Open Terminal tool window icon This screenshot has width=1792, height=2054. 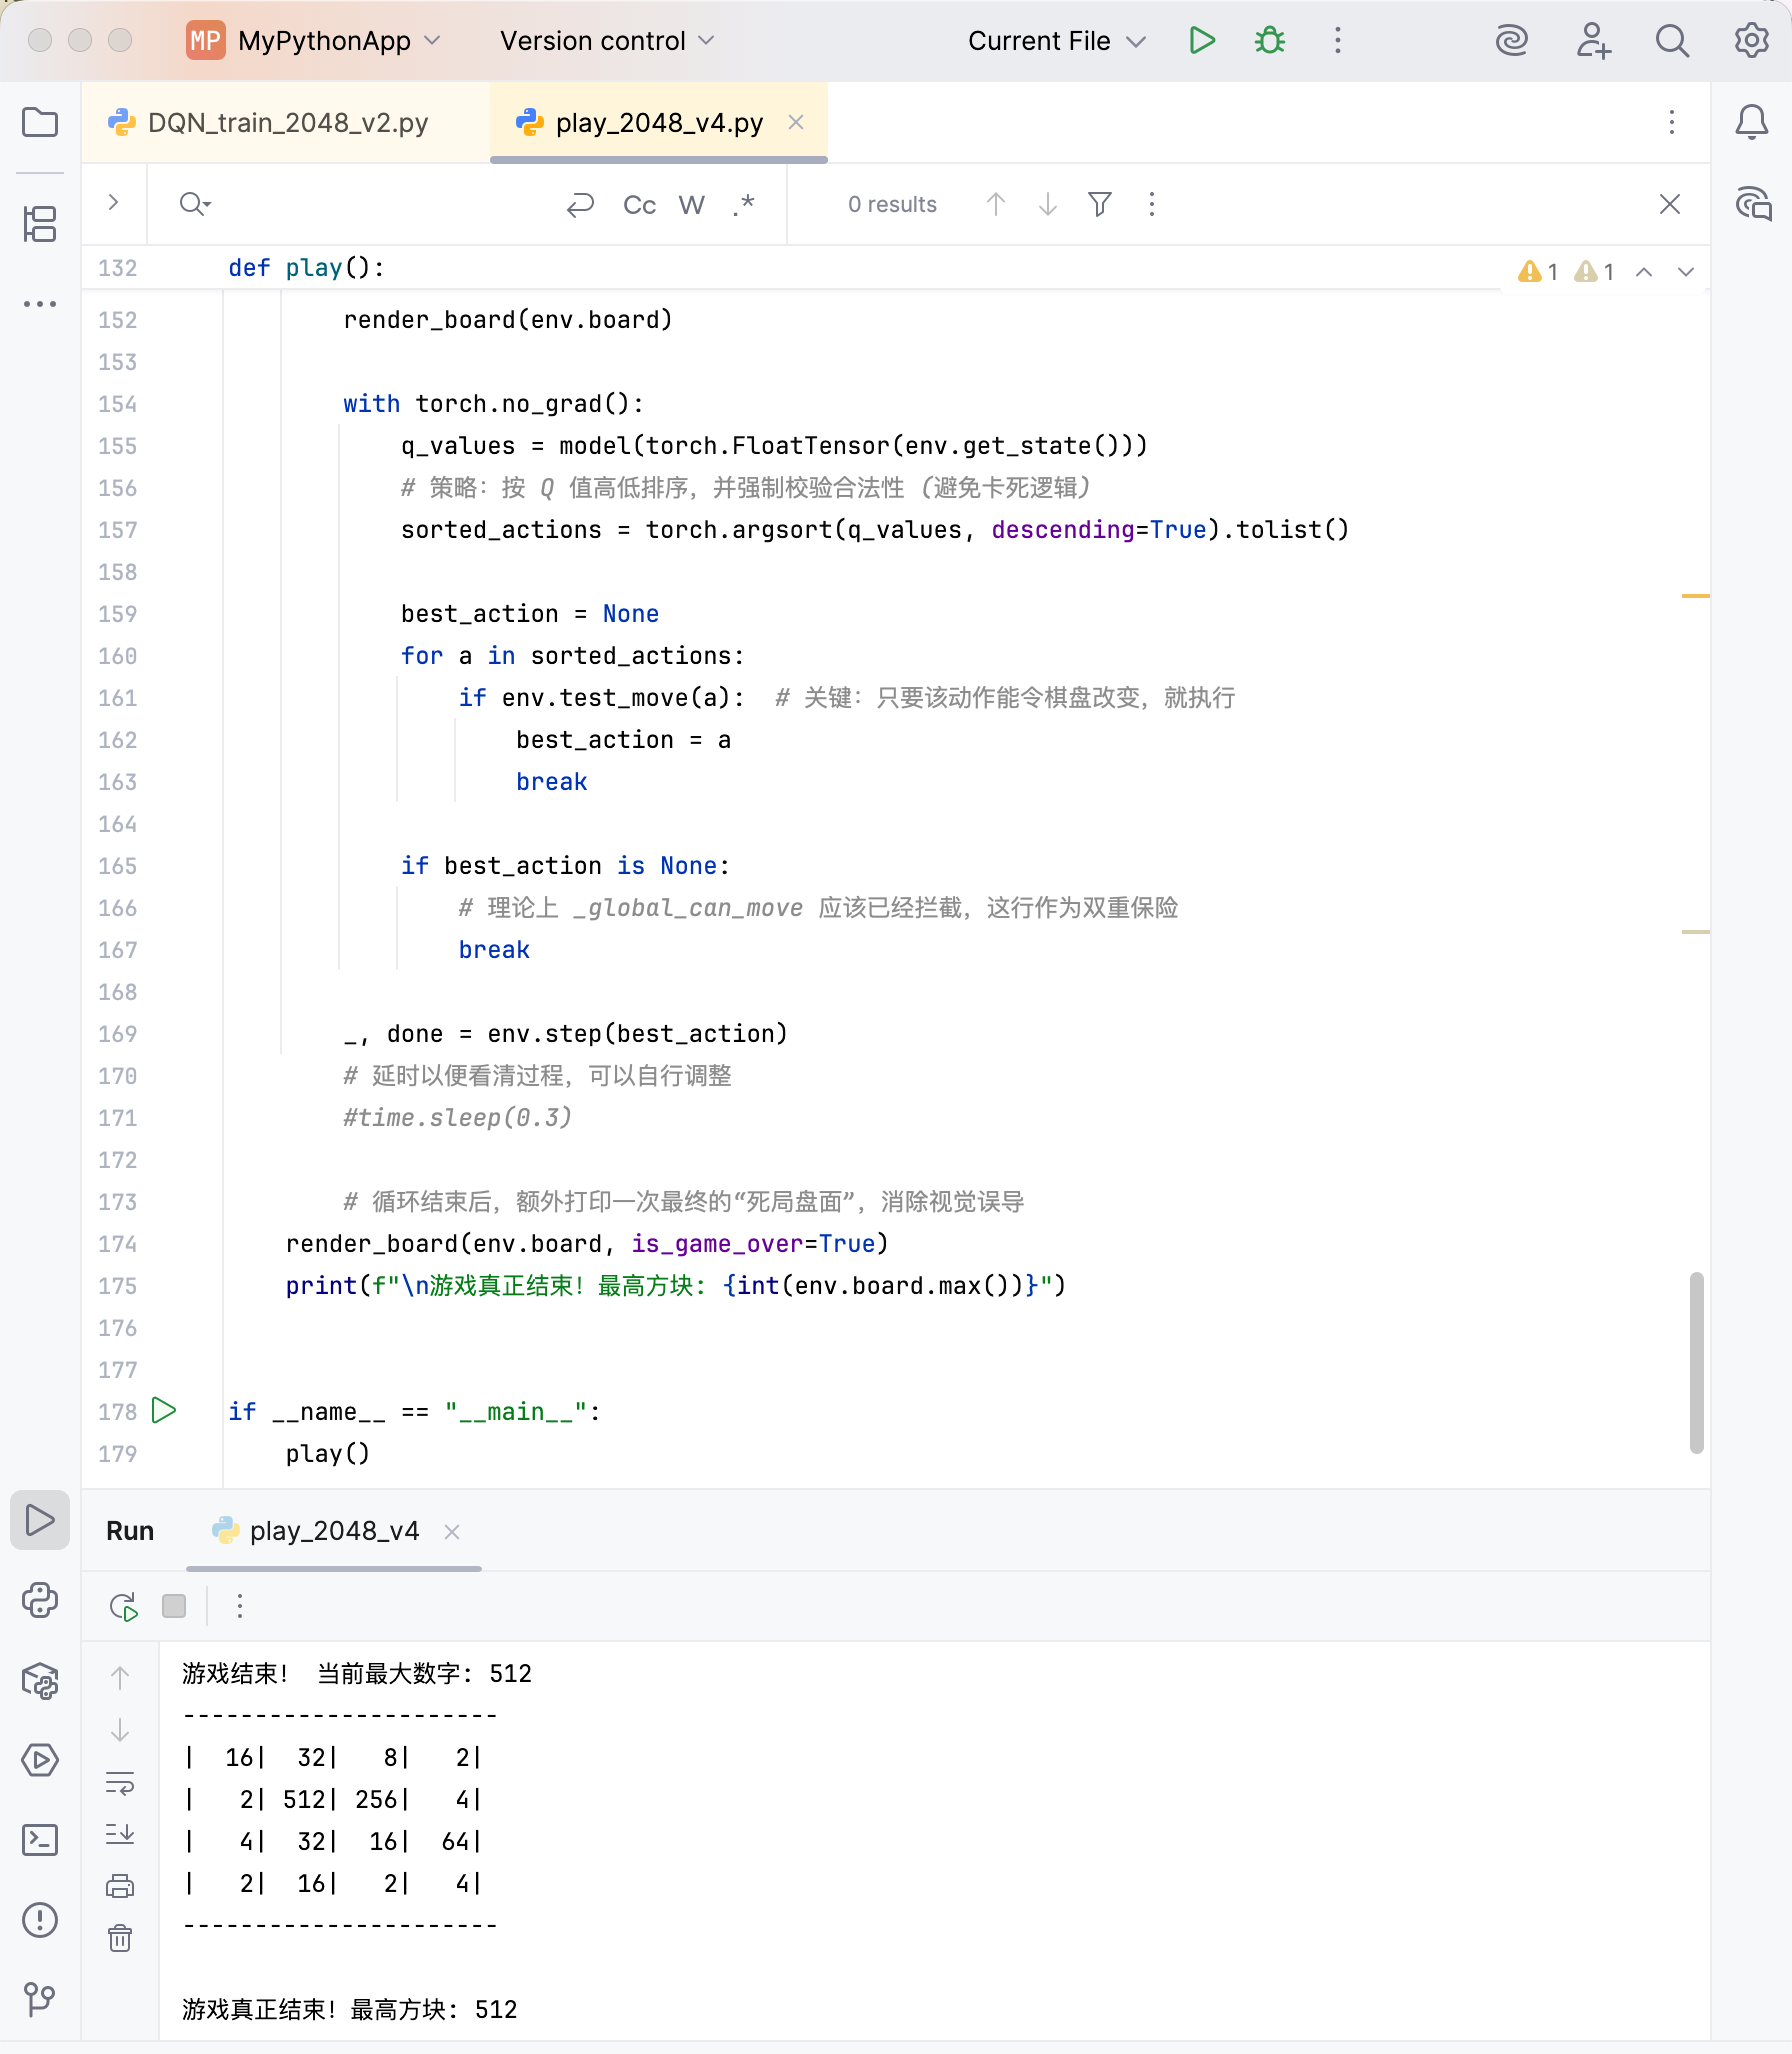click(x=40, y=1840)
